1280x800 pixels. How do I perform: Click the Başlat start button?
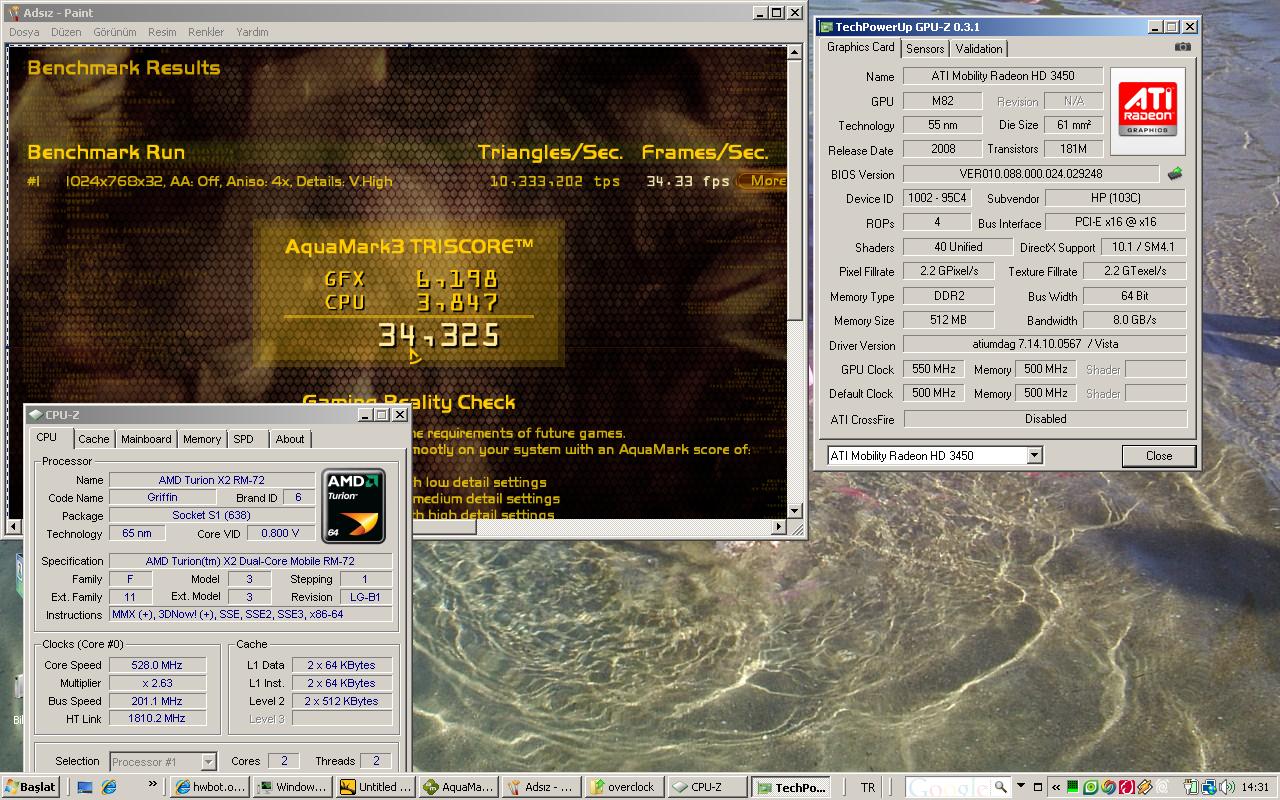(x=30, y=787)
